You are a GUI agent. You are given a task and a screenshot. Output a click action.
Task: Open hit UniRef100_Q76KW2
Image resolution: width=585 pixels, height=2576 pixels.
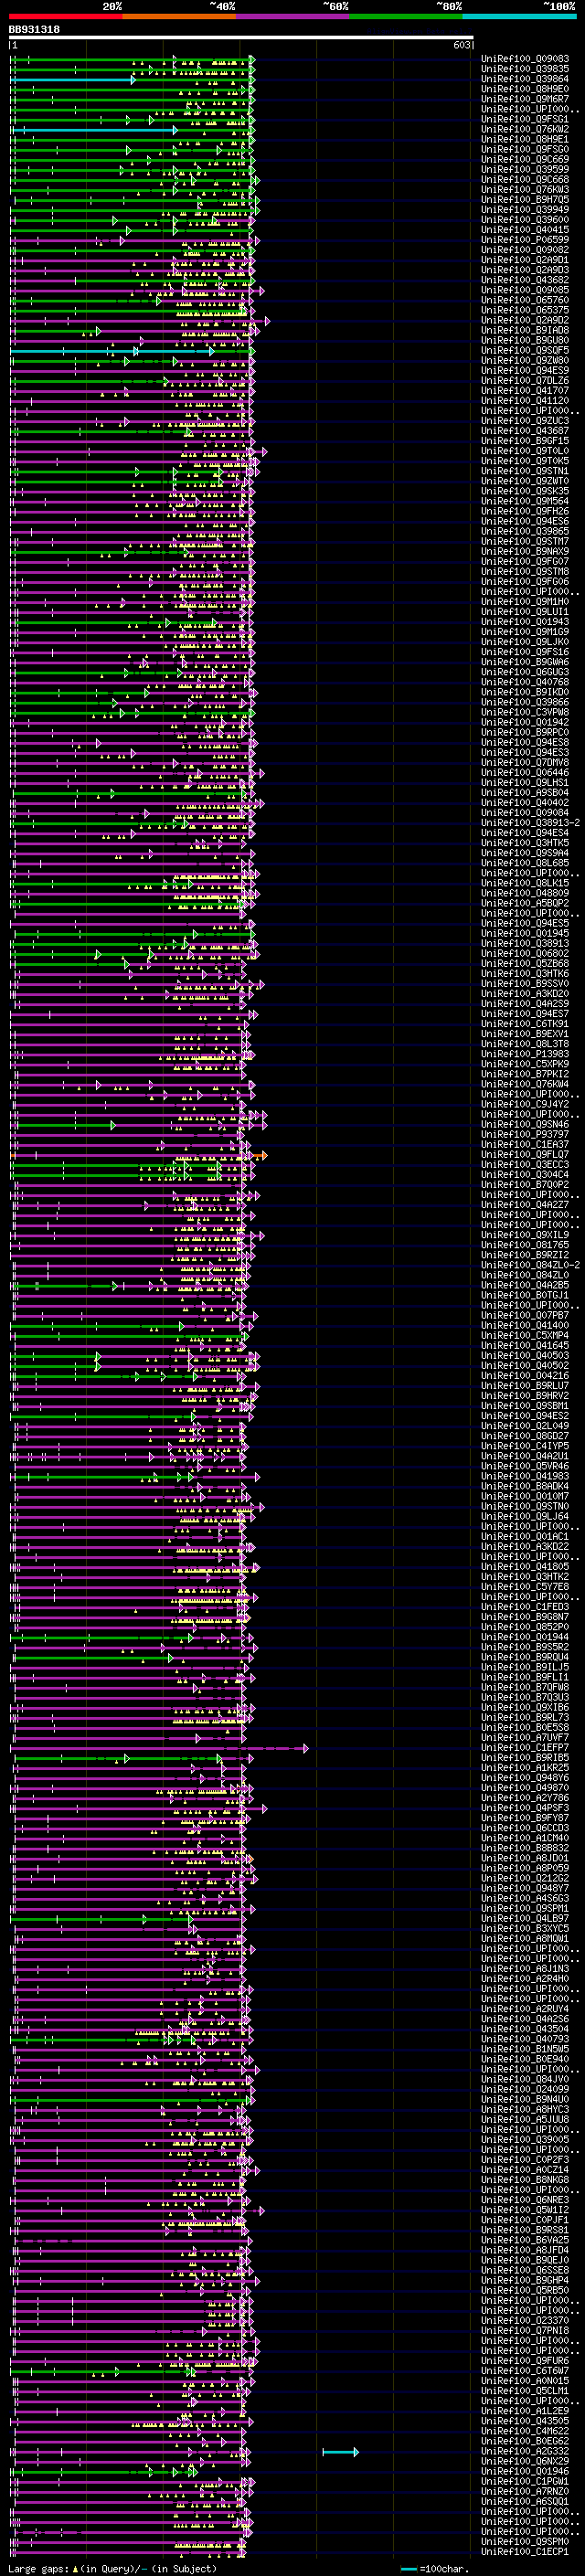(x=525, y=129)
